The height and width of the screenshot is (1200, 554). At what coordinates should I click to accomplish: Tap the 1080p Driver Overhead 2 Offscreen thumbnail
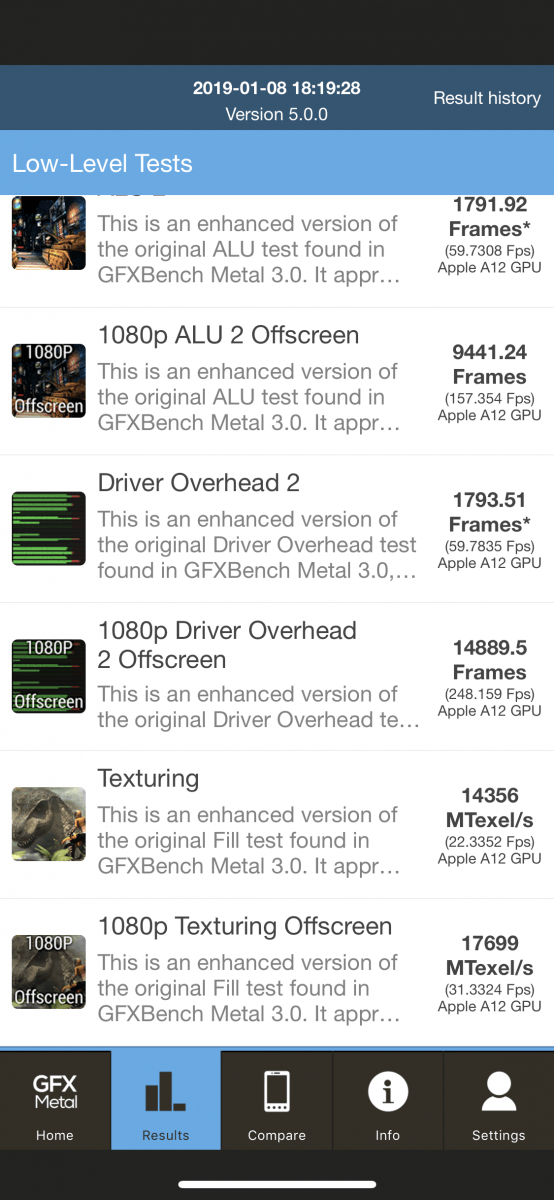tap(49, 676)
